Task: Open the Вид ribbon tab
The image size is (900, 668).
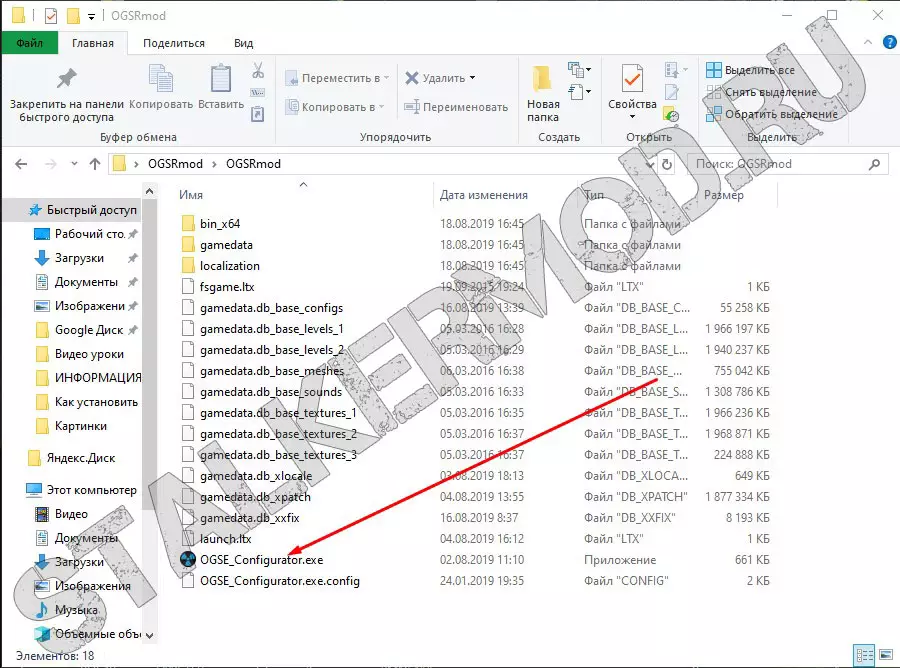Action: pos(243,43)
